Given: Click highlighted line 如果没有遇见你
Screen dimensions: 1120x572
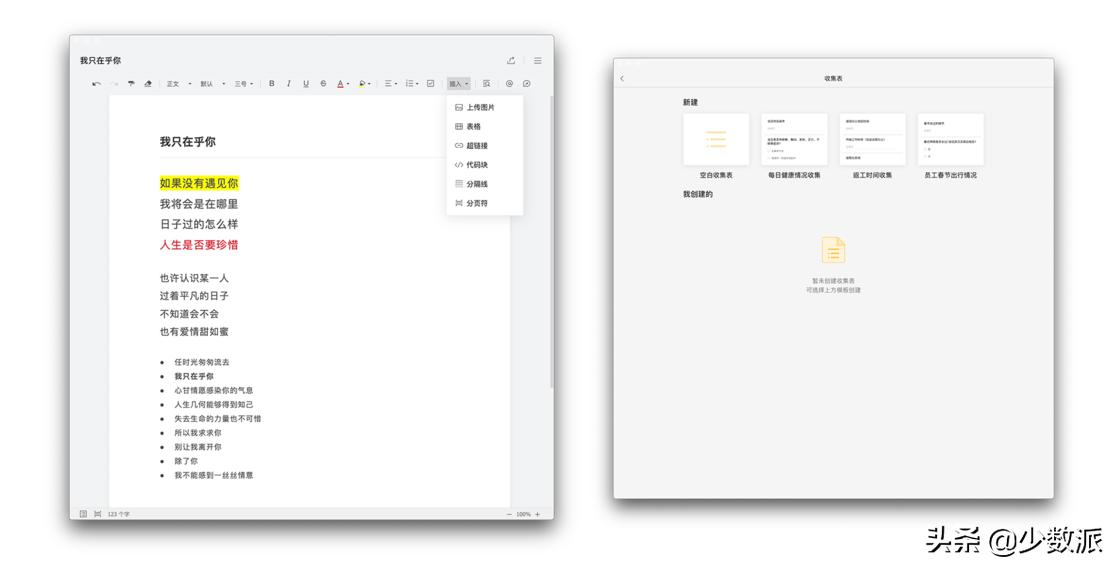Looking at the screenshot, I should [x=199, y=184].
